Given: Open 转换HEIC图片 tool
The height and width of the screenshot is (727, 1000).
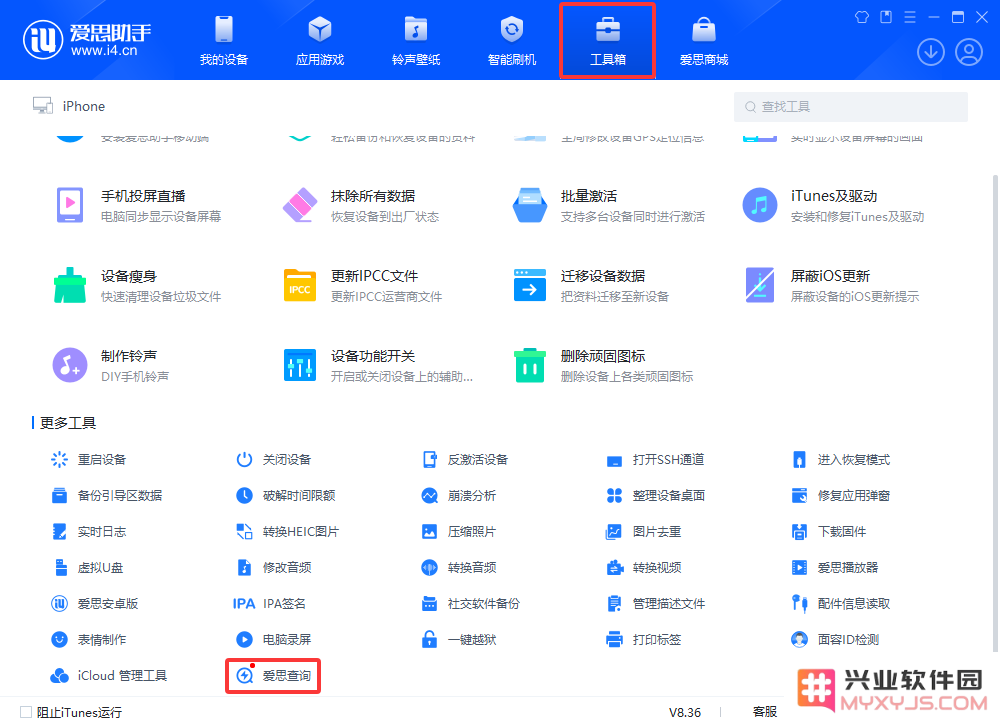Looking at the screenshot, I should point(288,531).
